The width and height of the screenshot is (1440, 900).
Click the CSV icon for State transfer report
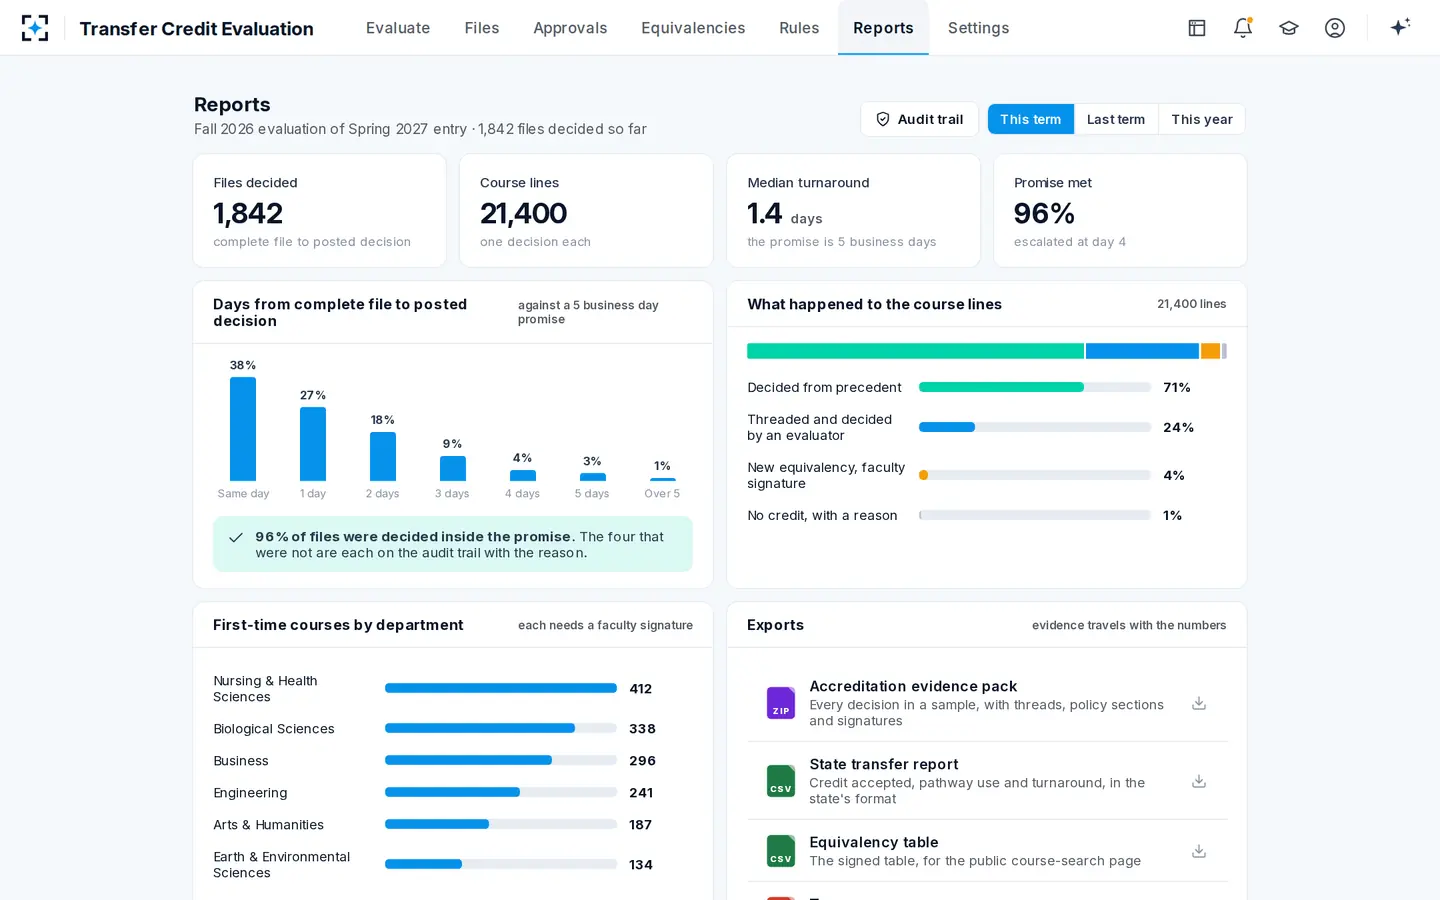(781, 781)
